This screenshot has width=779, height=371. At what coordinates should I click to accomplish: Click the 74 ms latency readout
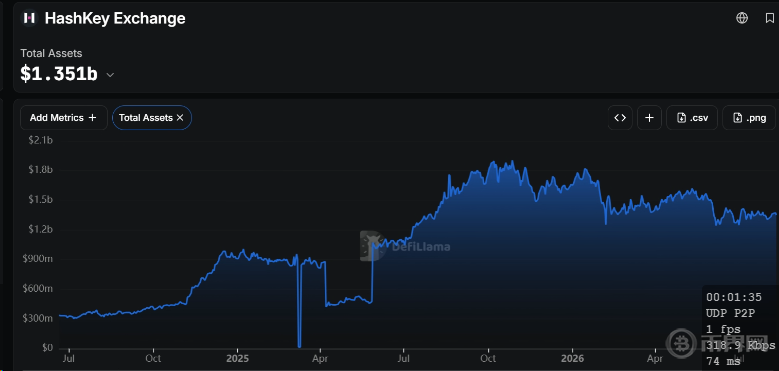723,361
